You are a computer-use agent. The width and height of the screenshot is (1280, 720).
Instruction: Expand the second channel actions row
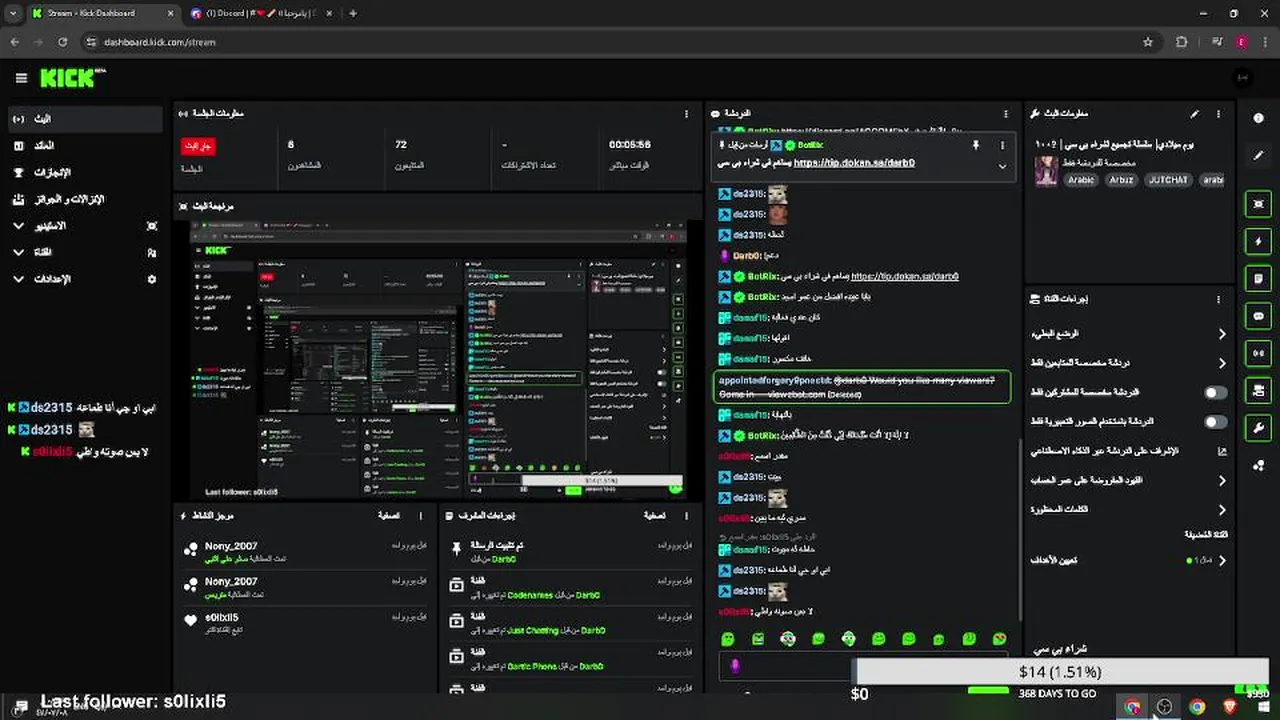pos(1128,363)
